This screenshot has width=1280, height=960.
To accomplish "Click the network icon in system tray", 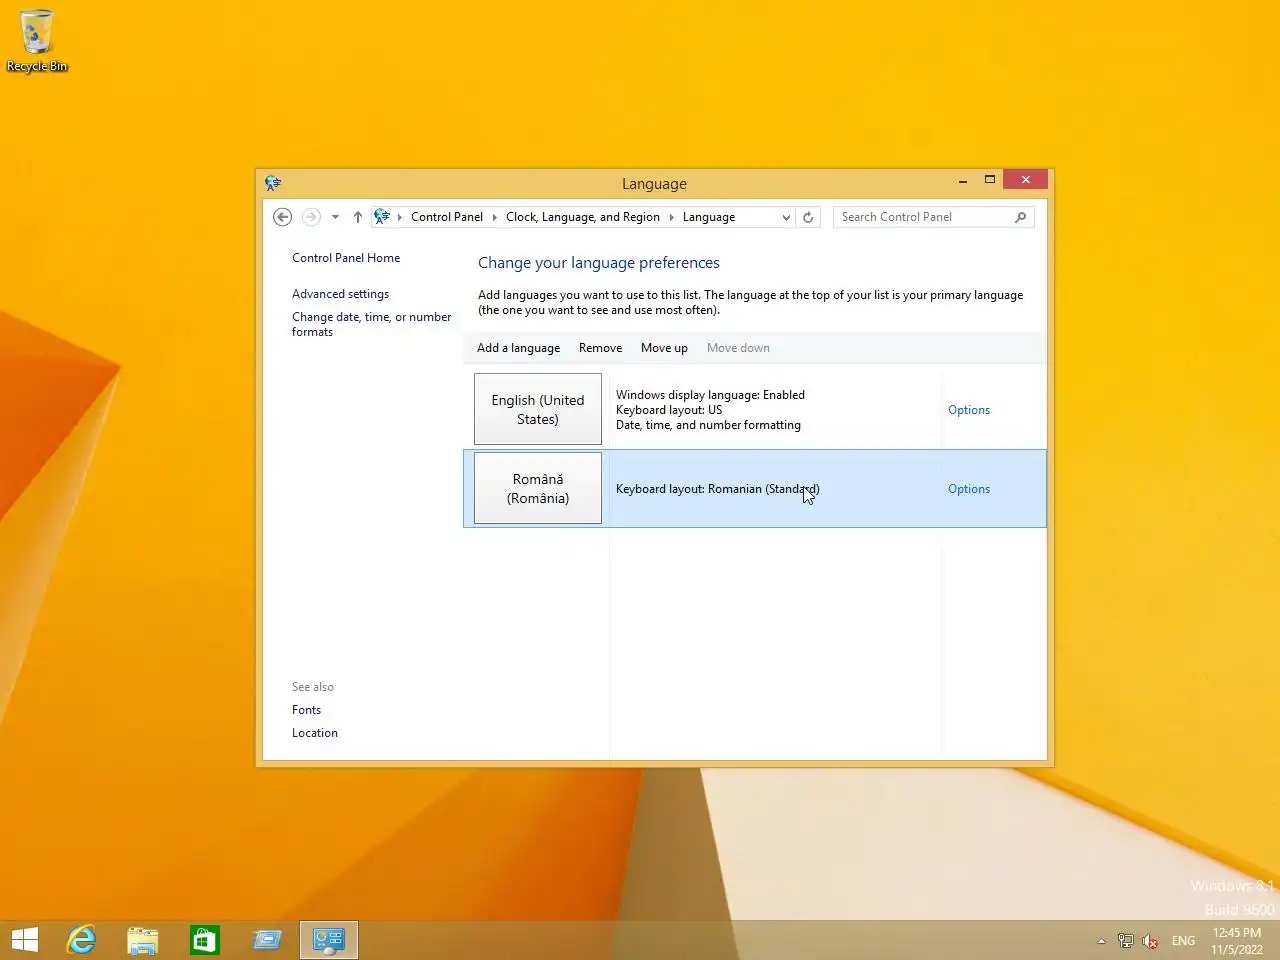I will pyautogui.click(x=1126, y=941).
